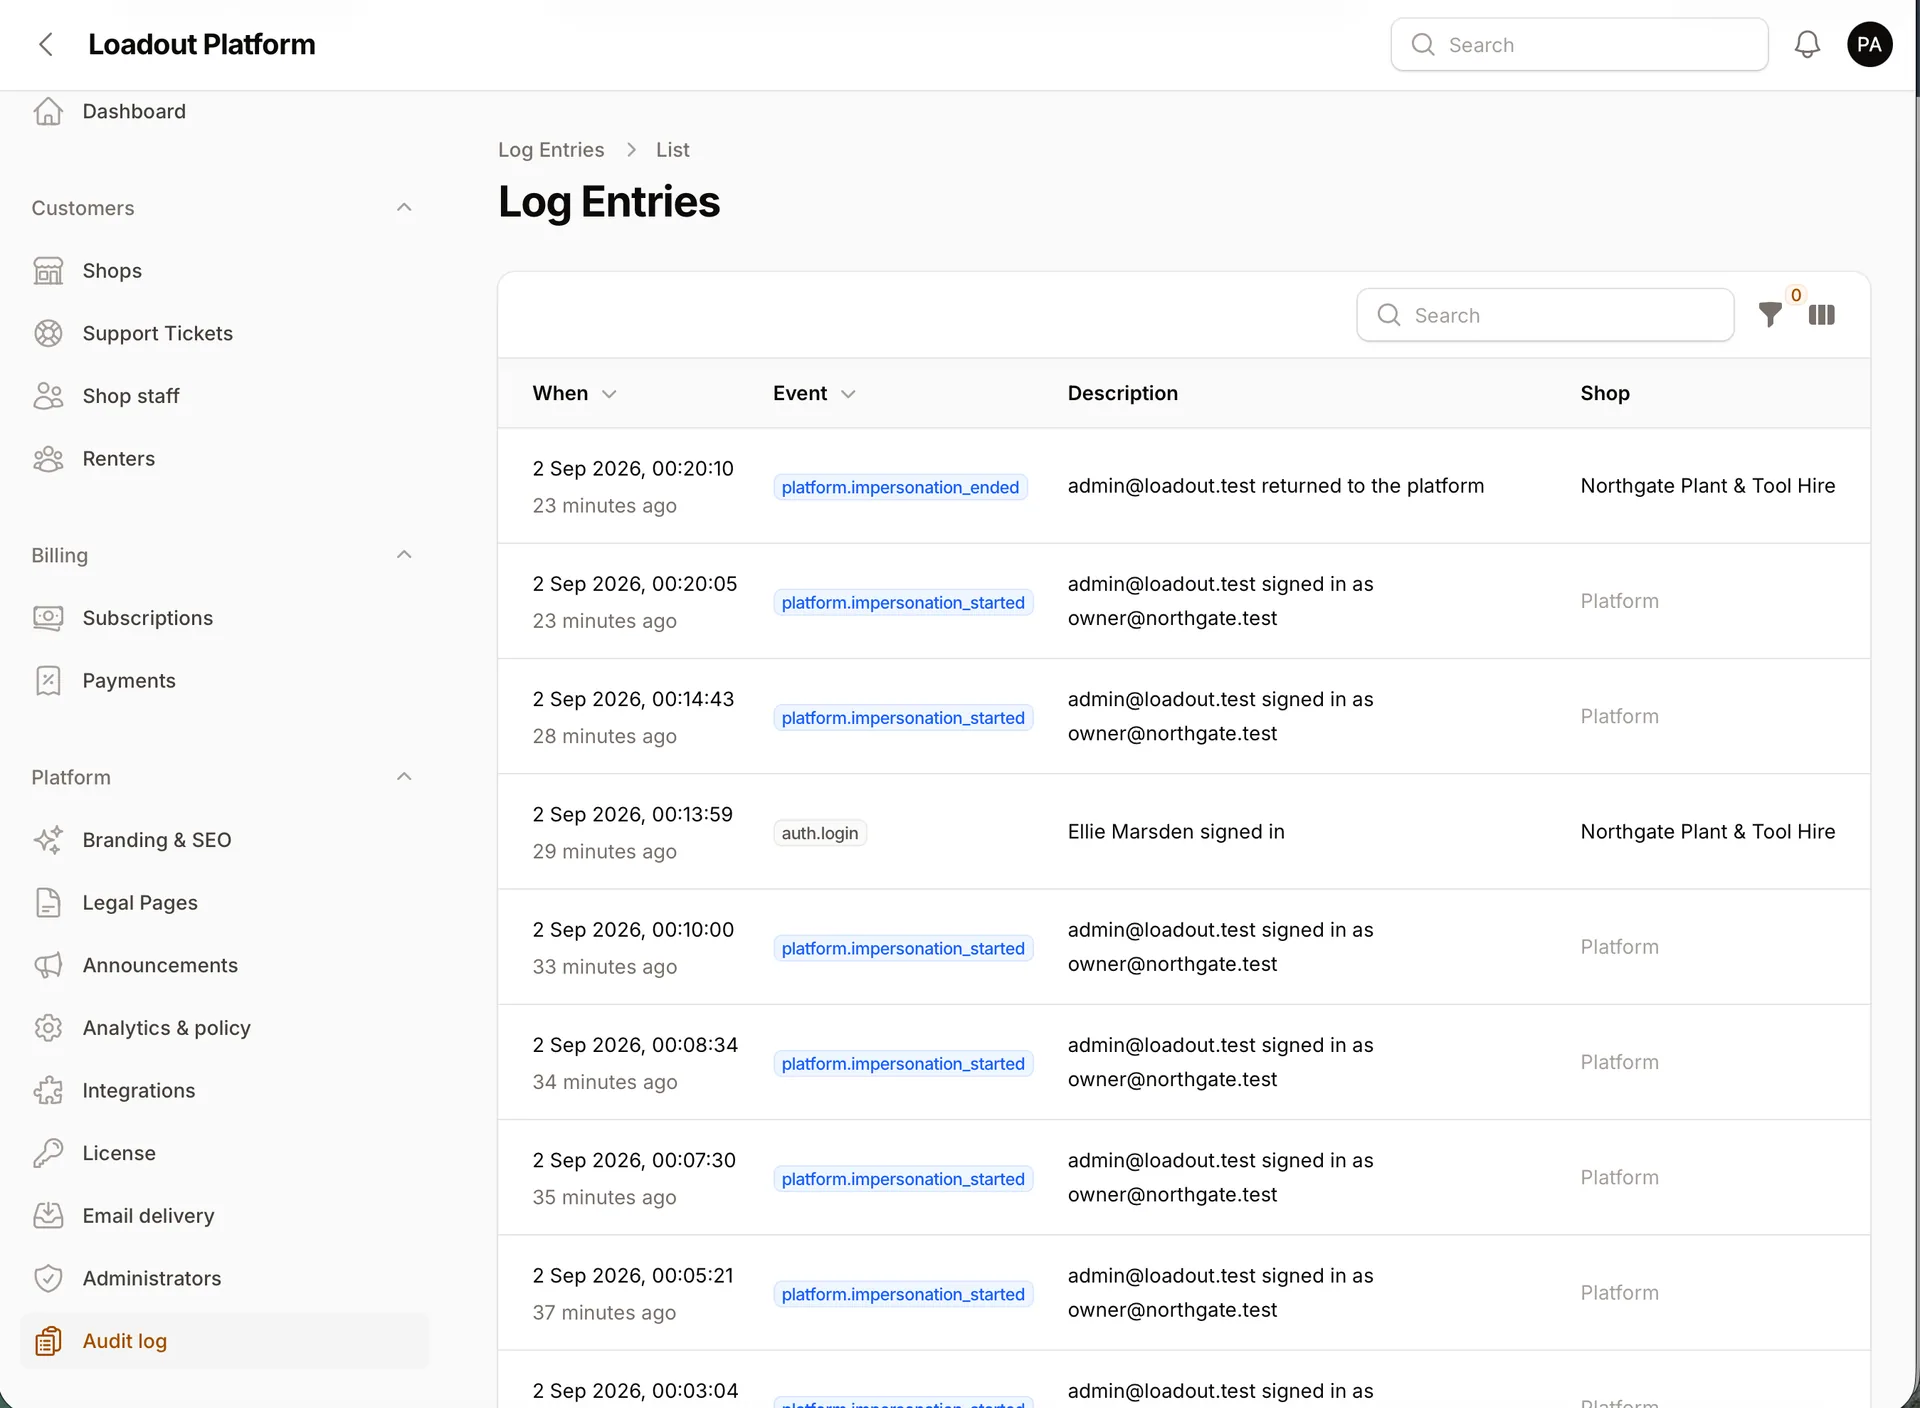Click the Branding & SEO sparkles icon

click(48, 840)
